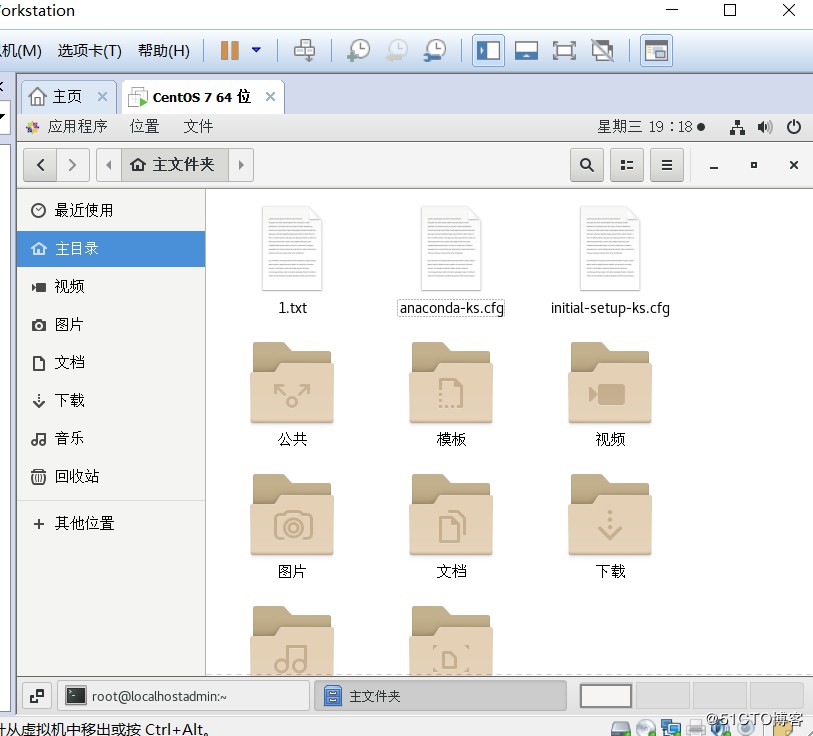The width and height of the screenshot is (813, 736).
Task: Take a snapshot of the virtual machine
Action: pyautogui.click(x=358, y=50)
